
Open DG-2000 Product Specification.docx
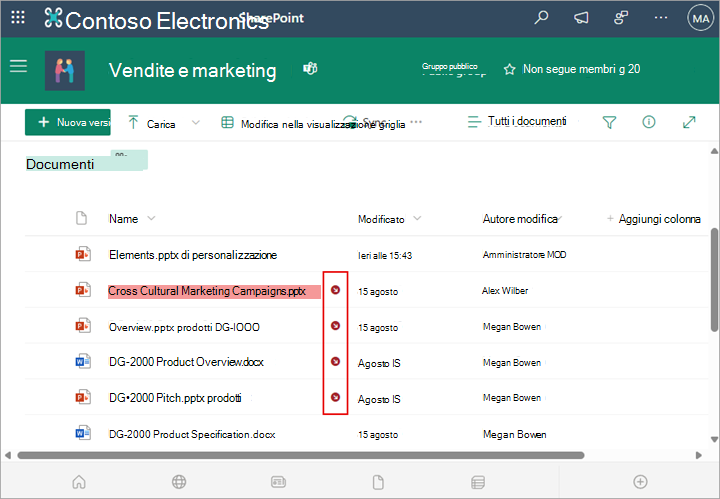[x=192, y=434]
